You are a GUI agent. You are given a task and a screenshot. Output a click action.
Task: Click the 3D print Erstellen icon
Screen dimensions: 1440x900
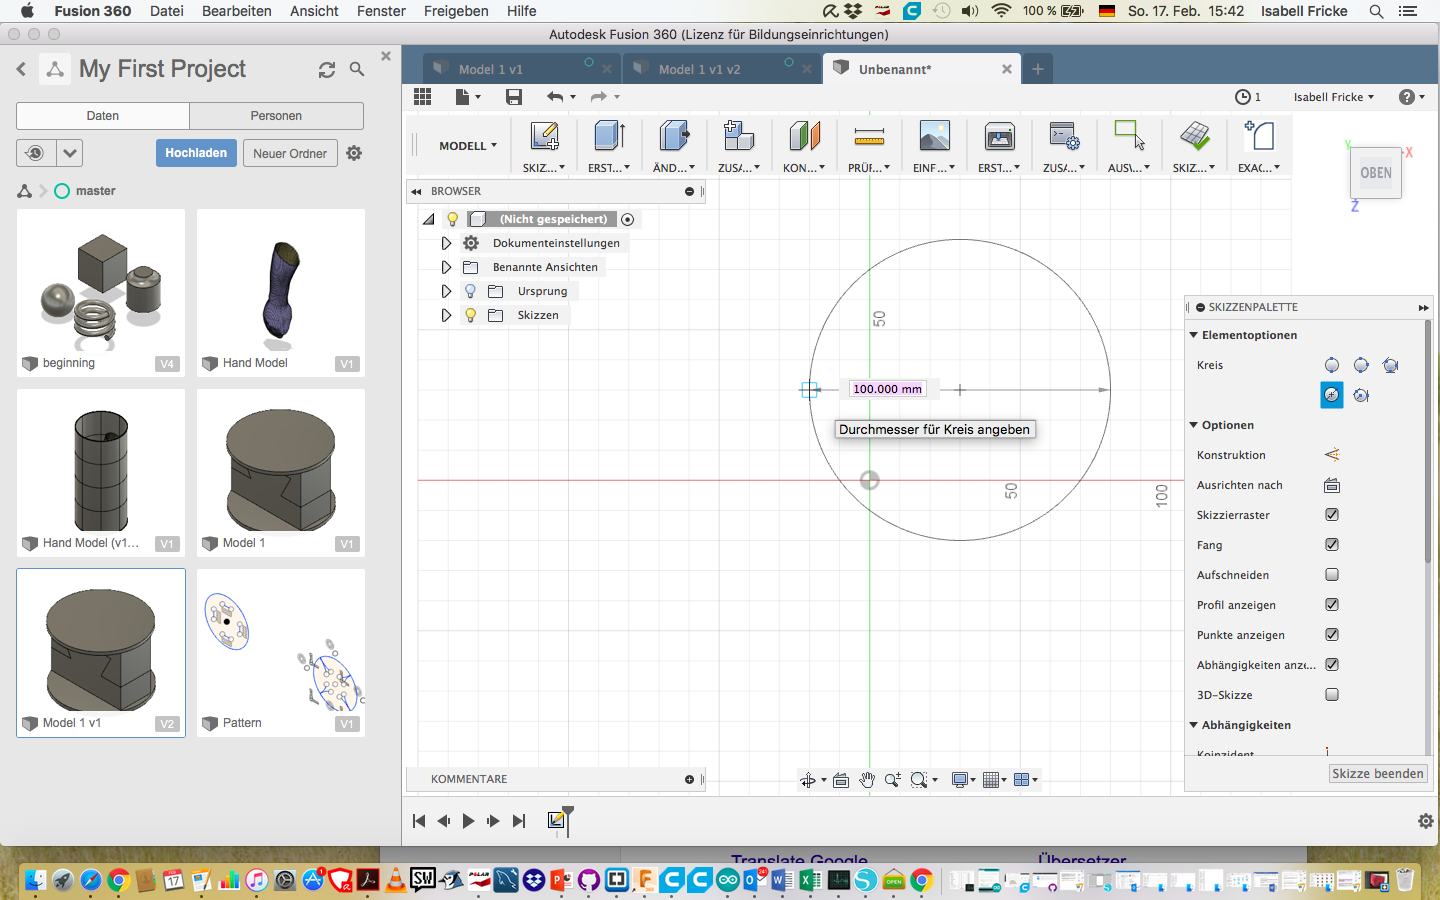[999, 137]
